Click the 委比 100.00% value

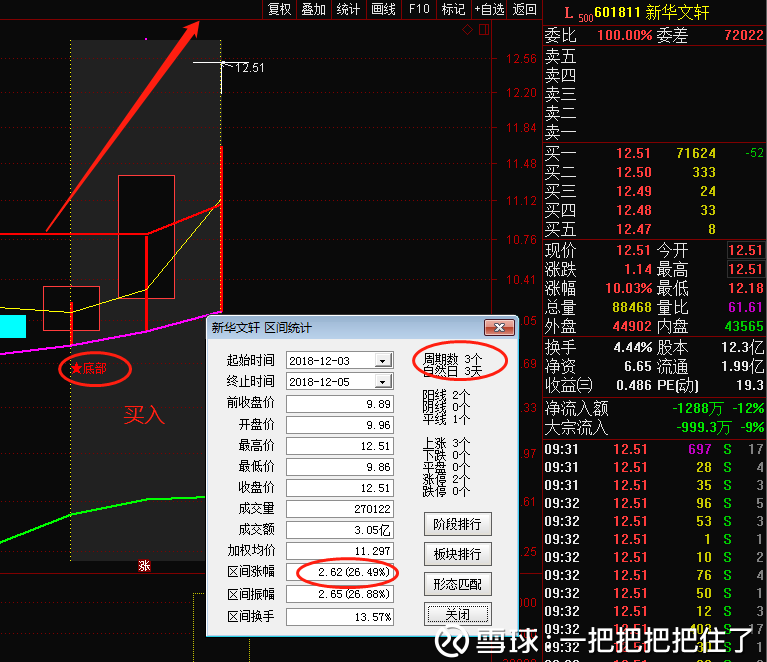coord(625,35)
